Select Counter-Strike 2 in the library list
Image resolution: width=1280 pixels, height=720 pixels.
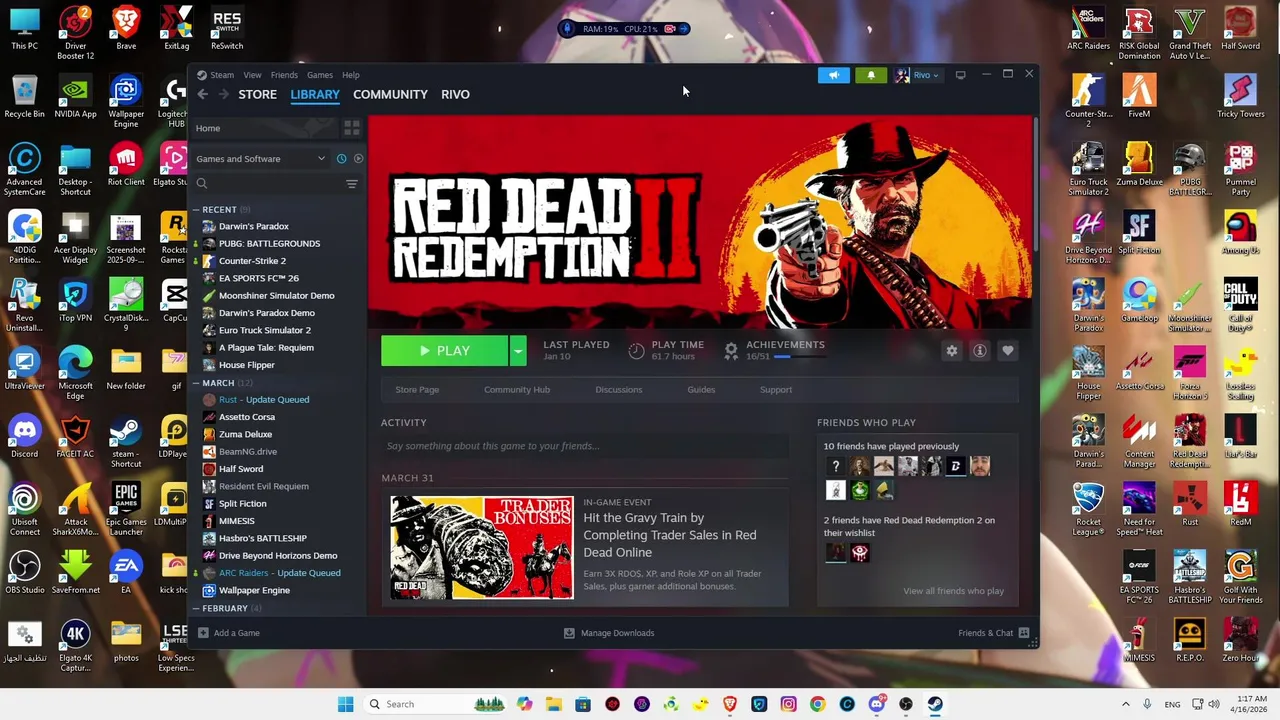pyautogui.click(x=252, y=261)
